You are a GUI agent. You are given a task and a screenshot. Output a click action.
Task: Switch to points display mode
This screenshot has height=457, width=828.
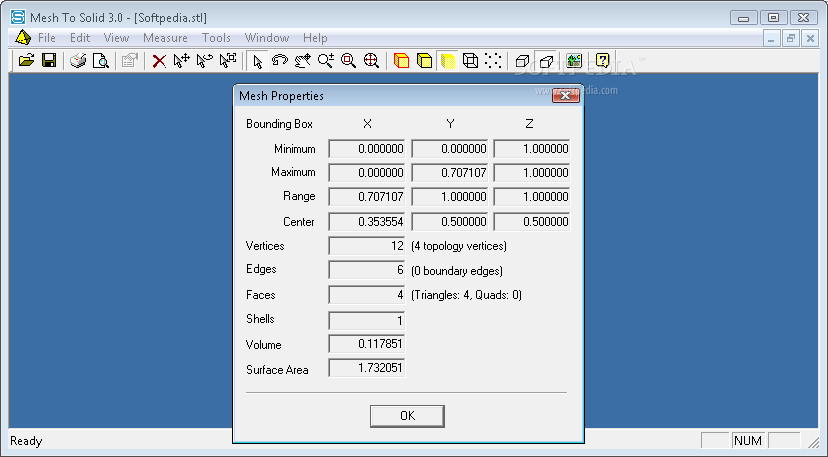[493, 61]
